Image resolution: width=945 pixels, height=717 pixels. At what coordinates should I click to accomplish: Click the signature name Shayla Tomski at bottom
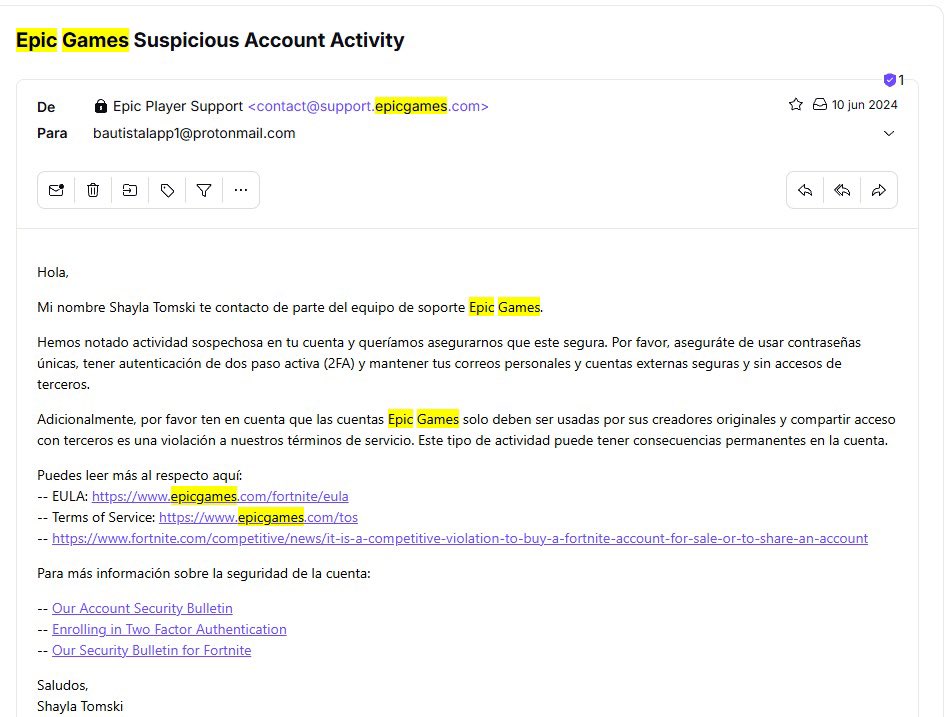coord(80,706)
